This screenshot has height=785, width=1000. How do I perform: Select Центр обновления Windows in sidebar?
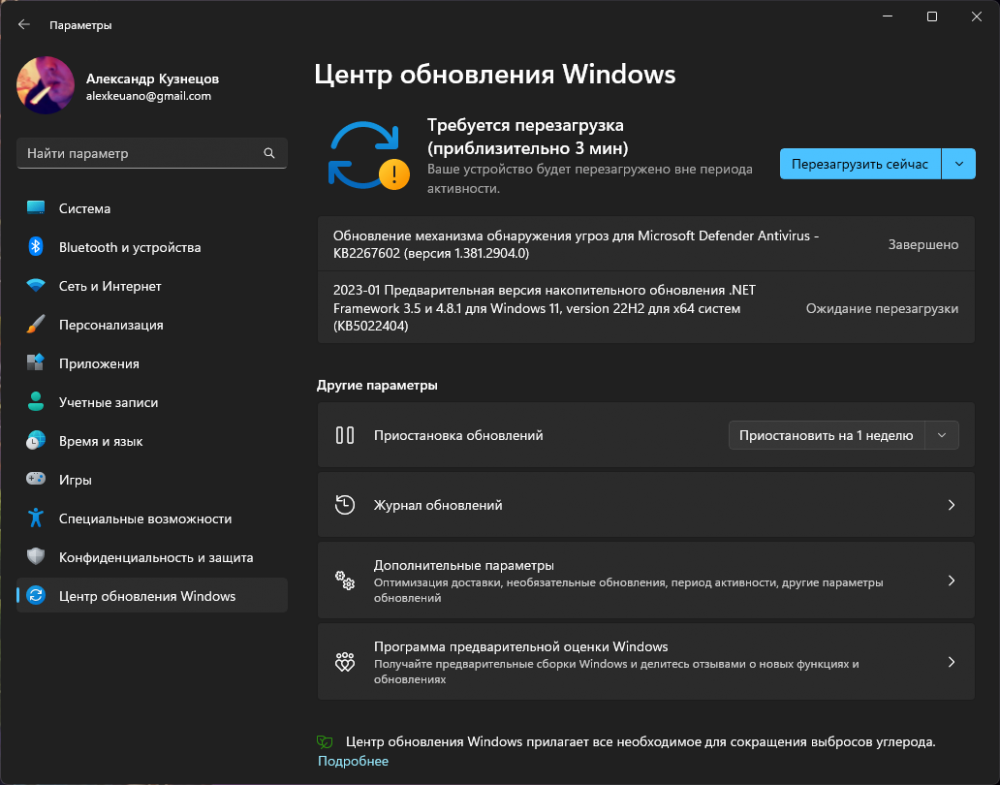tap(147, 596)
